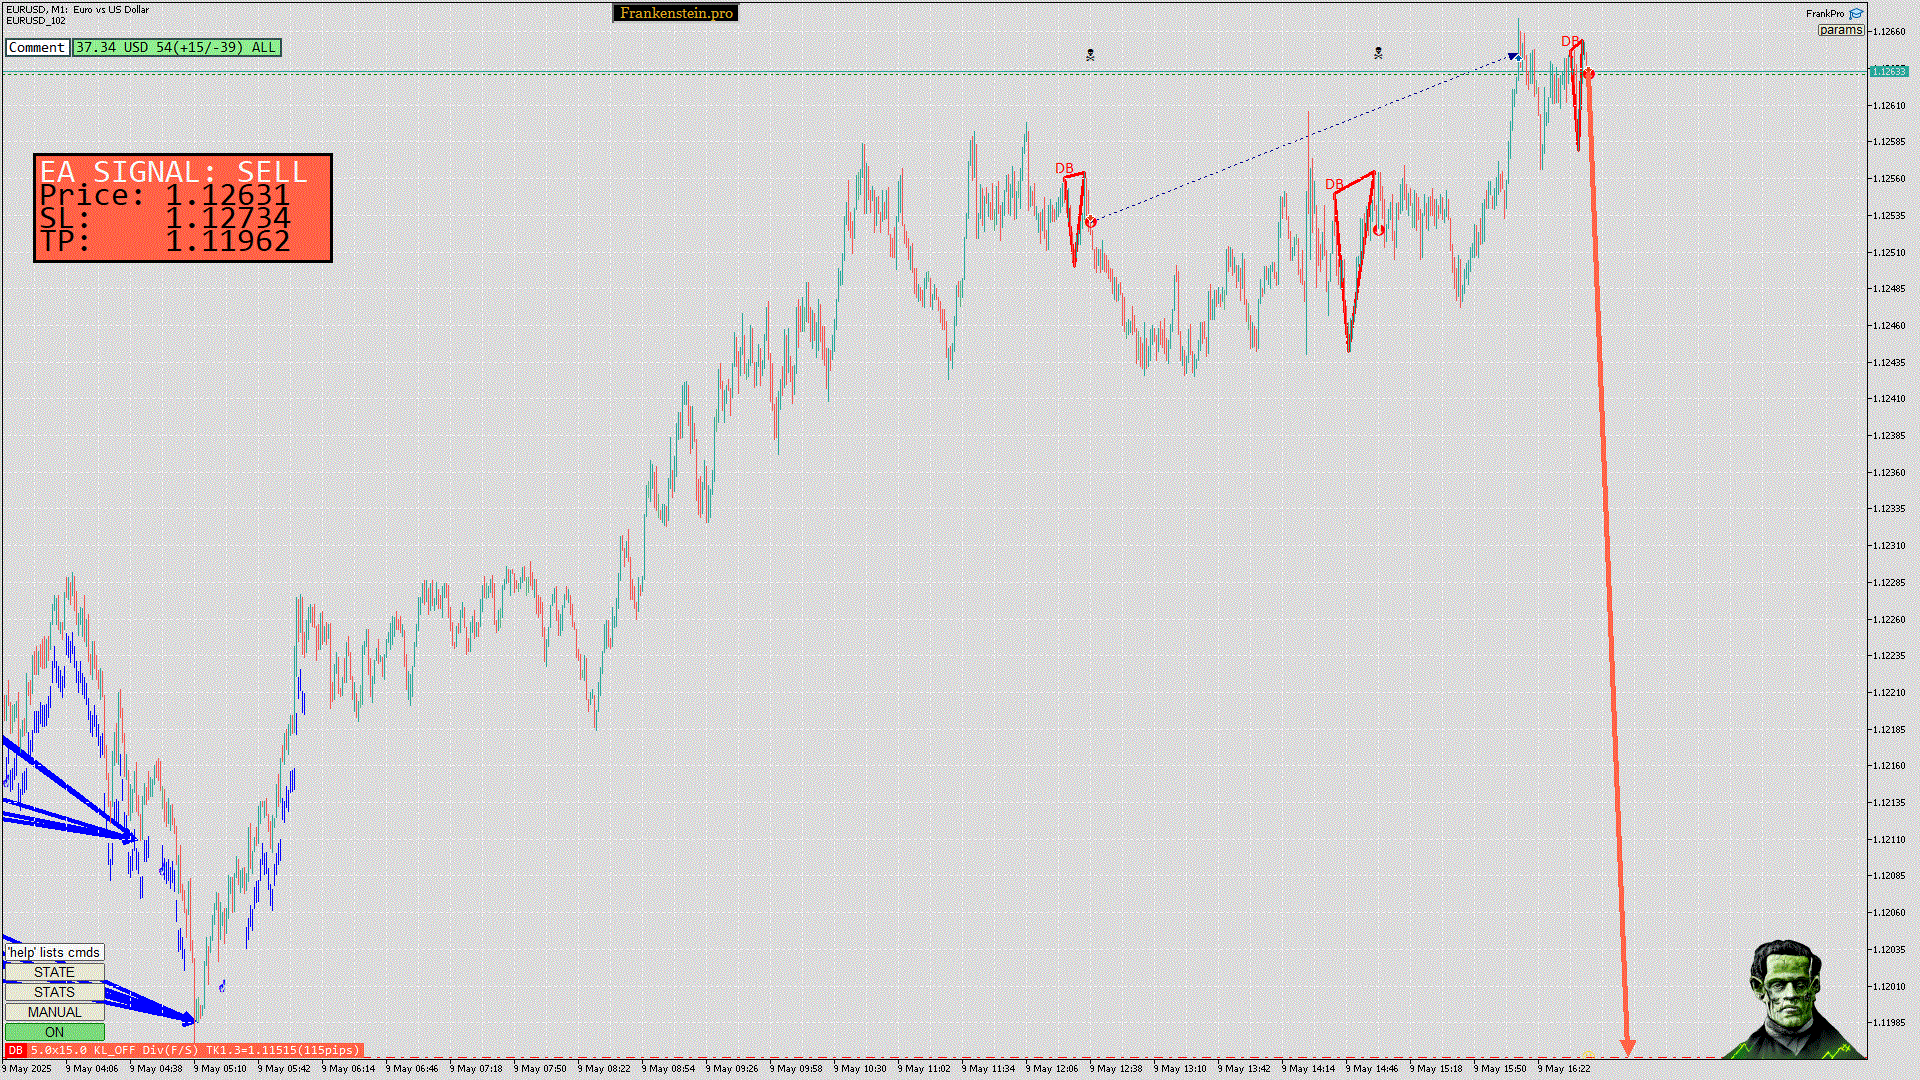This screenshot has width=1920, height=1080.
Task: Click the highlighted 1.12633 current price tag
Action: 1889,71
